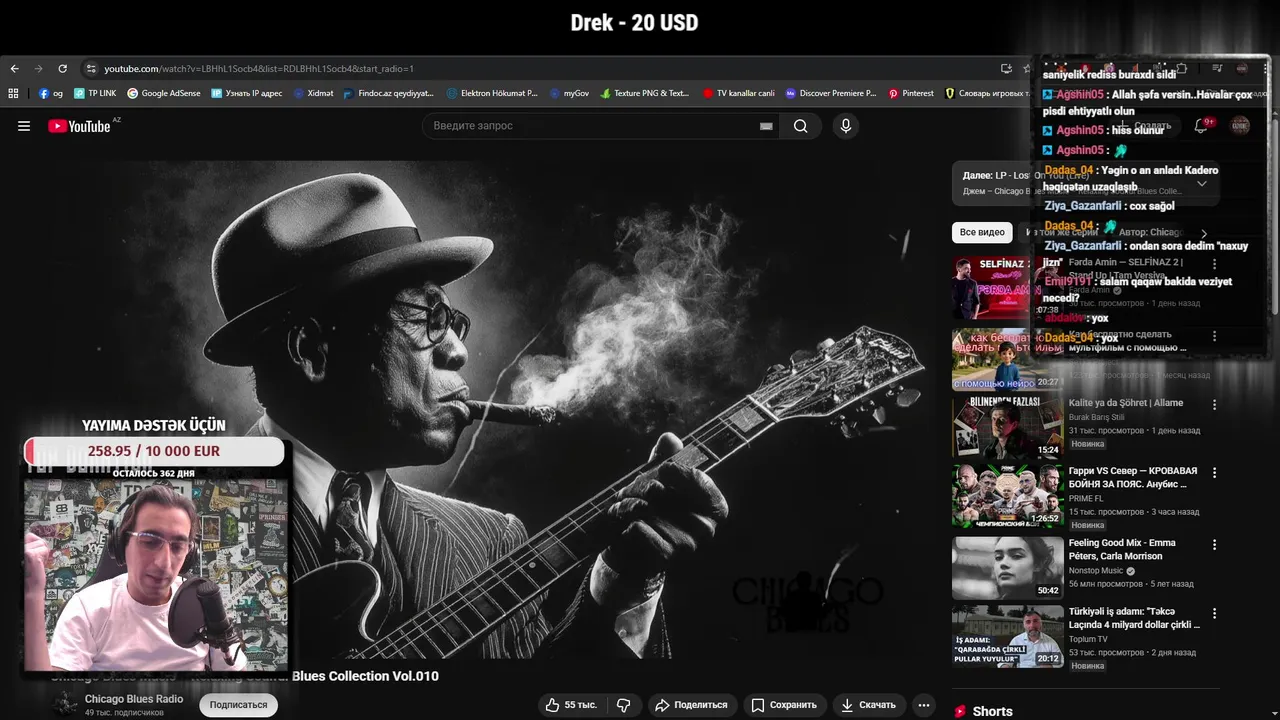
Task: Open options menu for Türkiyəli iş adamı video
Action: [x=1215, y=613]
